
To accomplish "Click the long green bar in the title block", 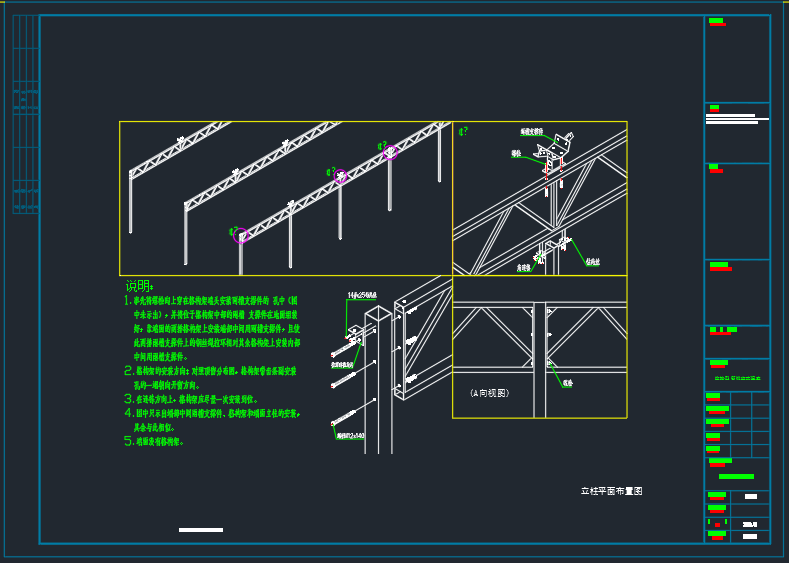I will click(x=736, y=476).
